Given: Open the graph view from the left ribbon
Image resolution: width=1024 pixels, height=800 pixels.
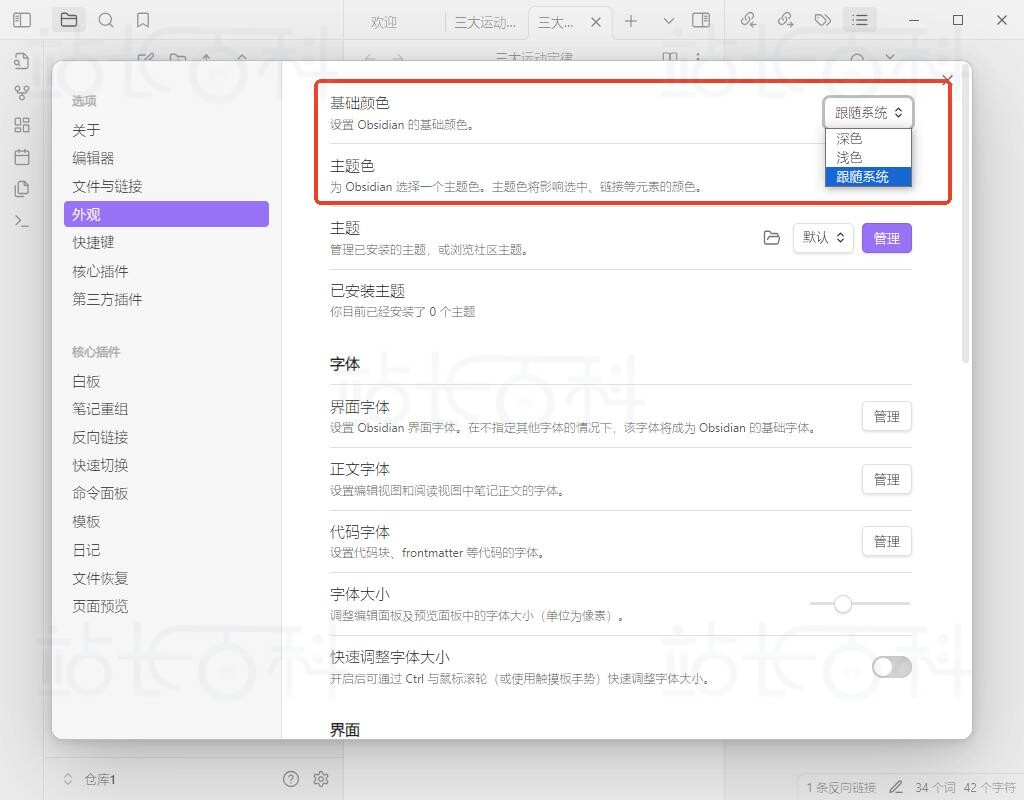Looking at the screenshot, I should tap(21, 93).
